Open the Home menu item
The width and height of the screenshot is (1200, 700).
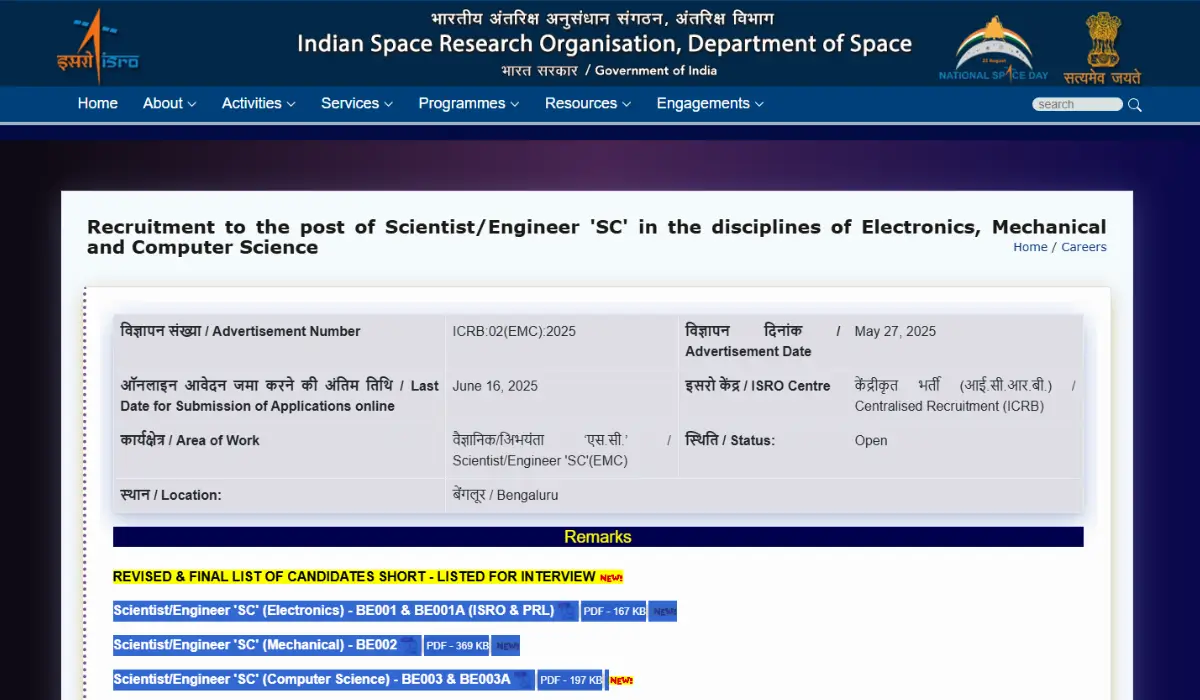click(x=98, y=103)
